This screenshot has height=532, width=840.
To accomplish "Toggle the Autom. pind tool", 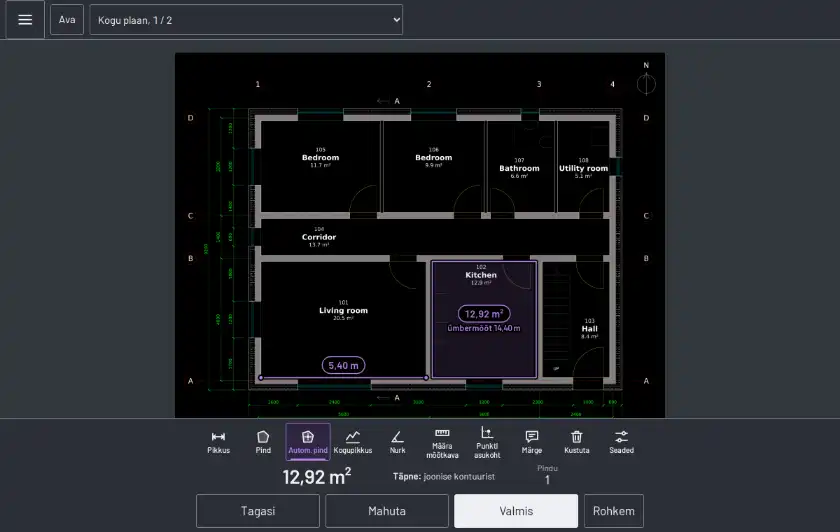I will (x=308, y=442).
